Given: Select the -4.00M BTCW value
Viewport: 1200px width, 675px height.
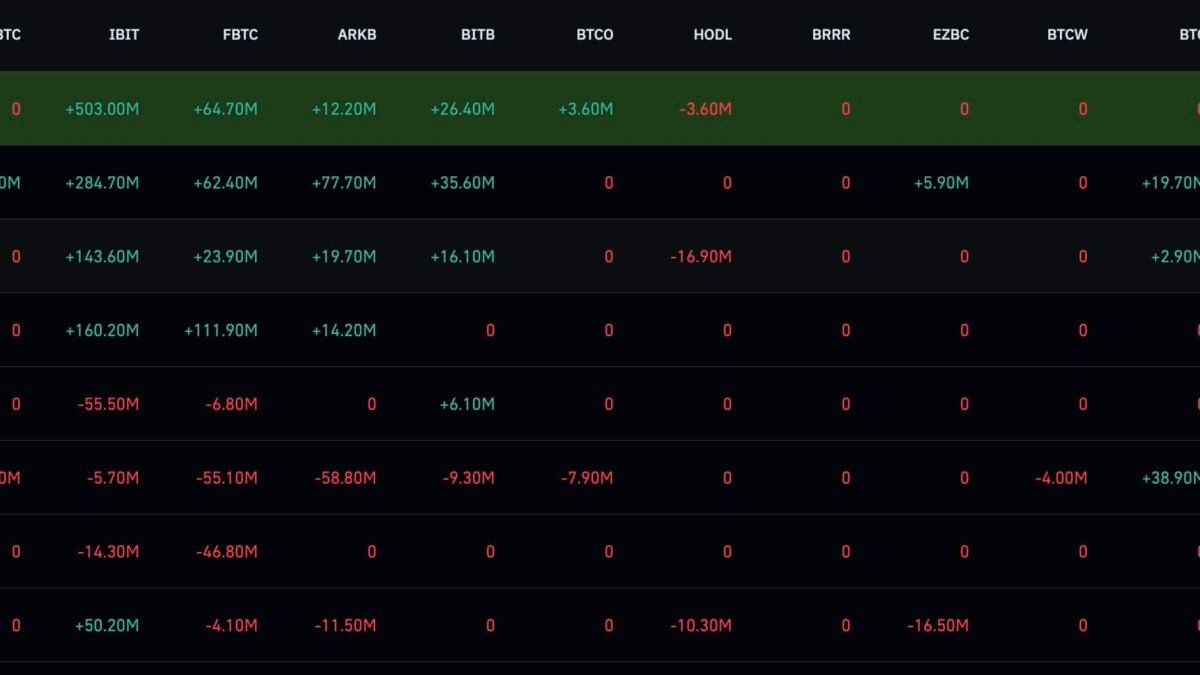Looking at the screenshot, I should 1061,479.
